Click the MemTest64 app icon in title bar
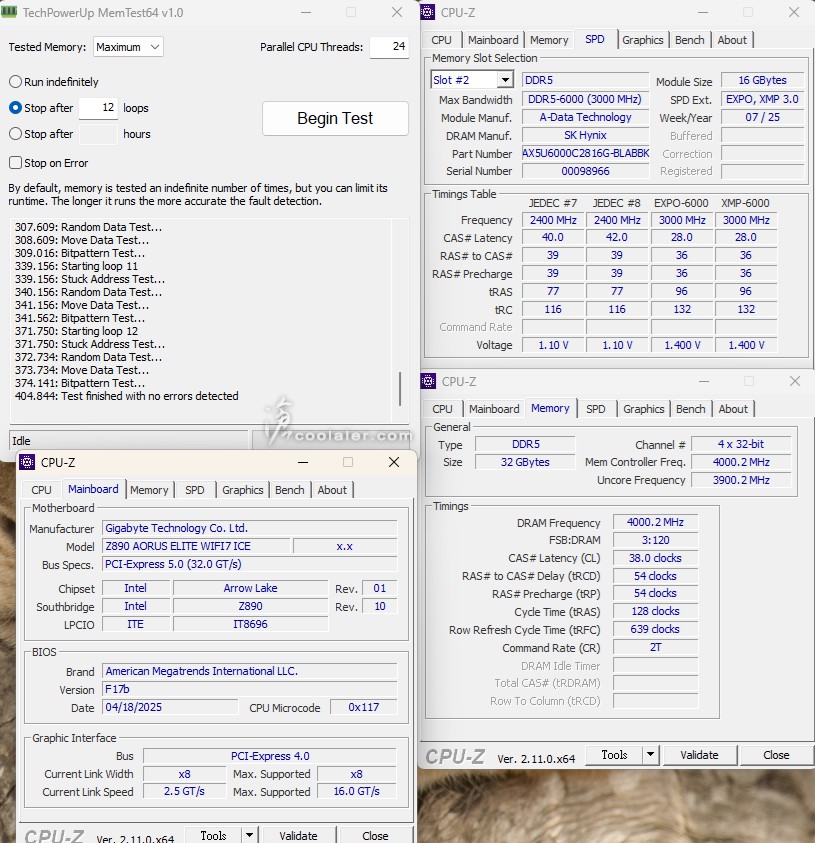 (x=9, y=11)
